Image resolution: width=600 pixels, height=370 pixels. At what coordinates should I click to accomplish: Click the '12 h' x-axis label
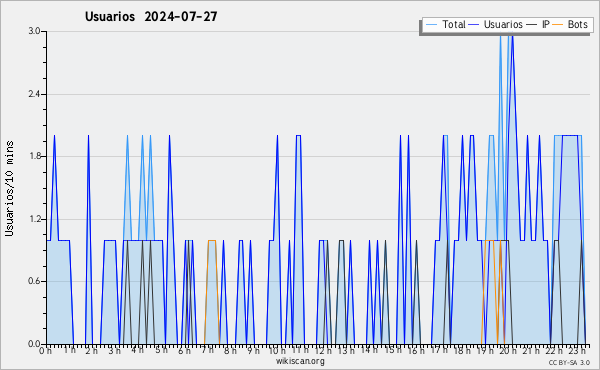(x=323, y=350)
